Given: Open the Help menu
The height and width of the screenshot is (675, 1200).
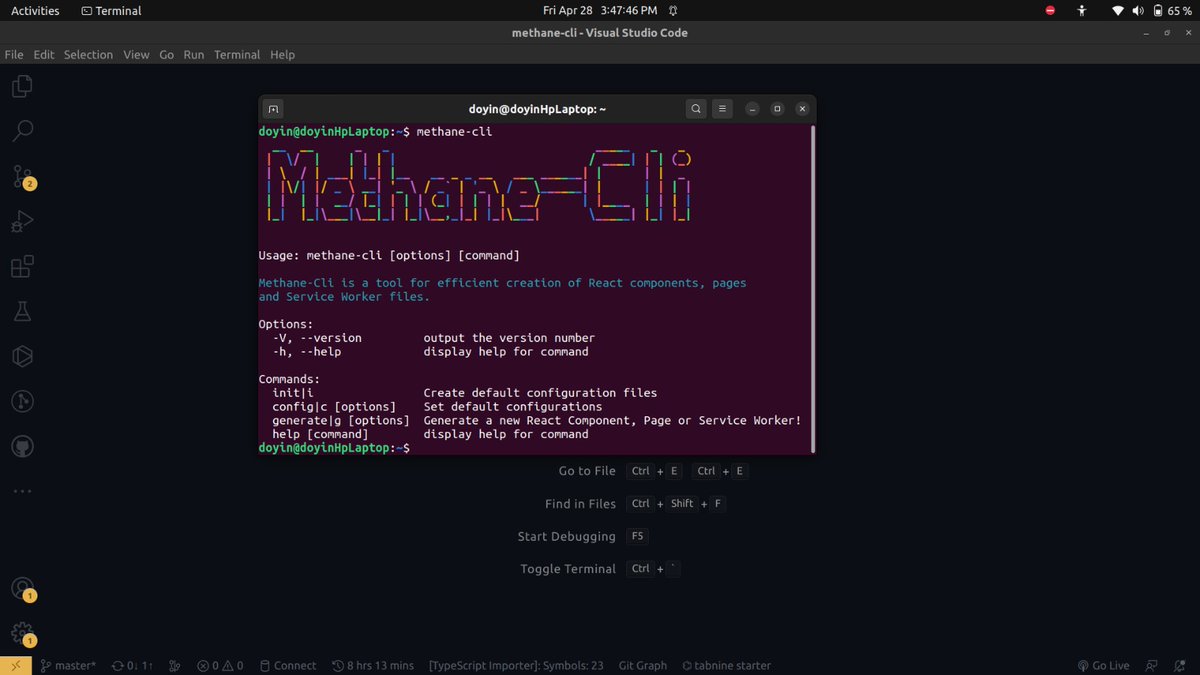Looking at the screenshot, I should point(283,55).
